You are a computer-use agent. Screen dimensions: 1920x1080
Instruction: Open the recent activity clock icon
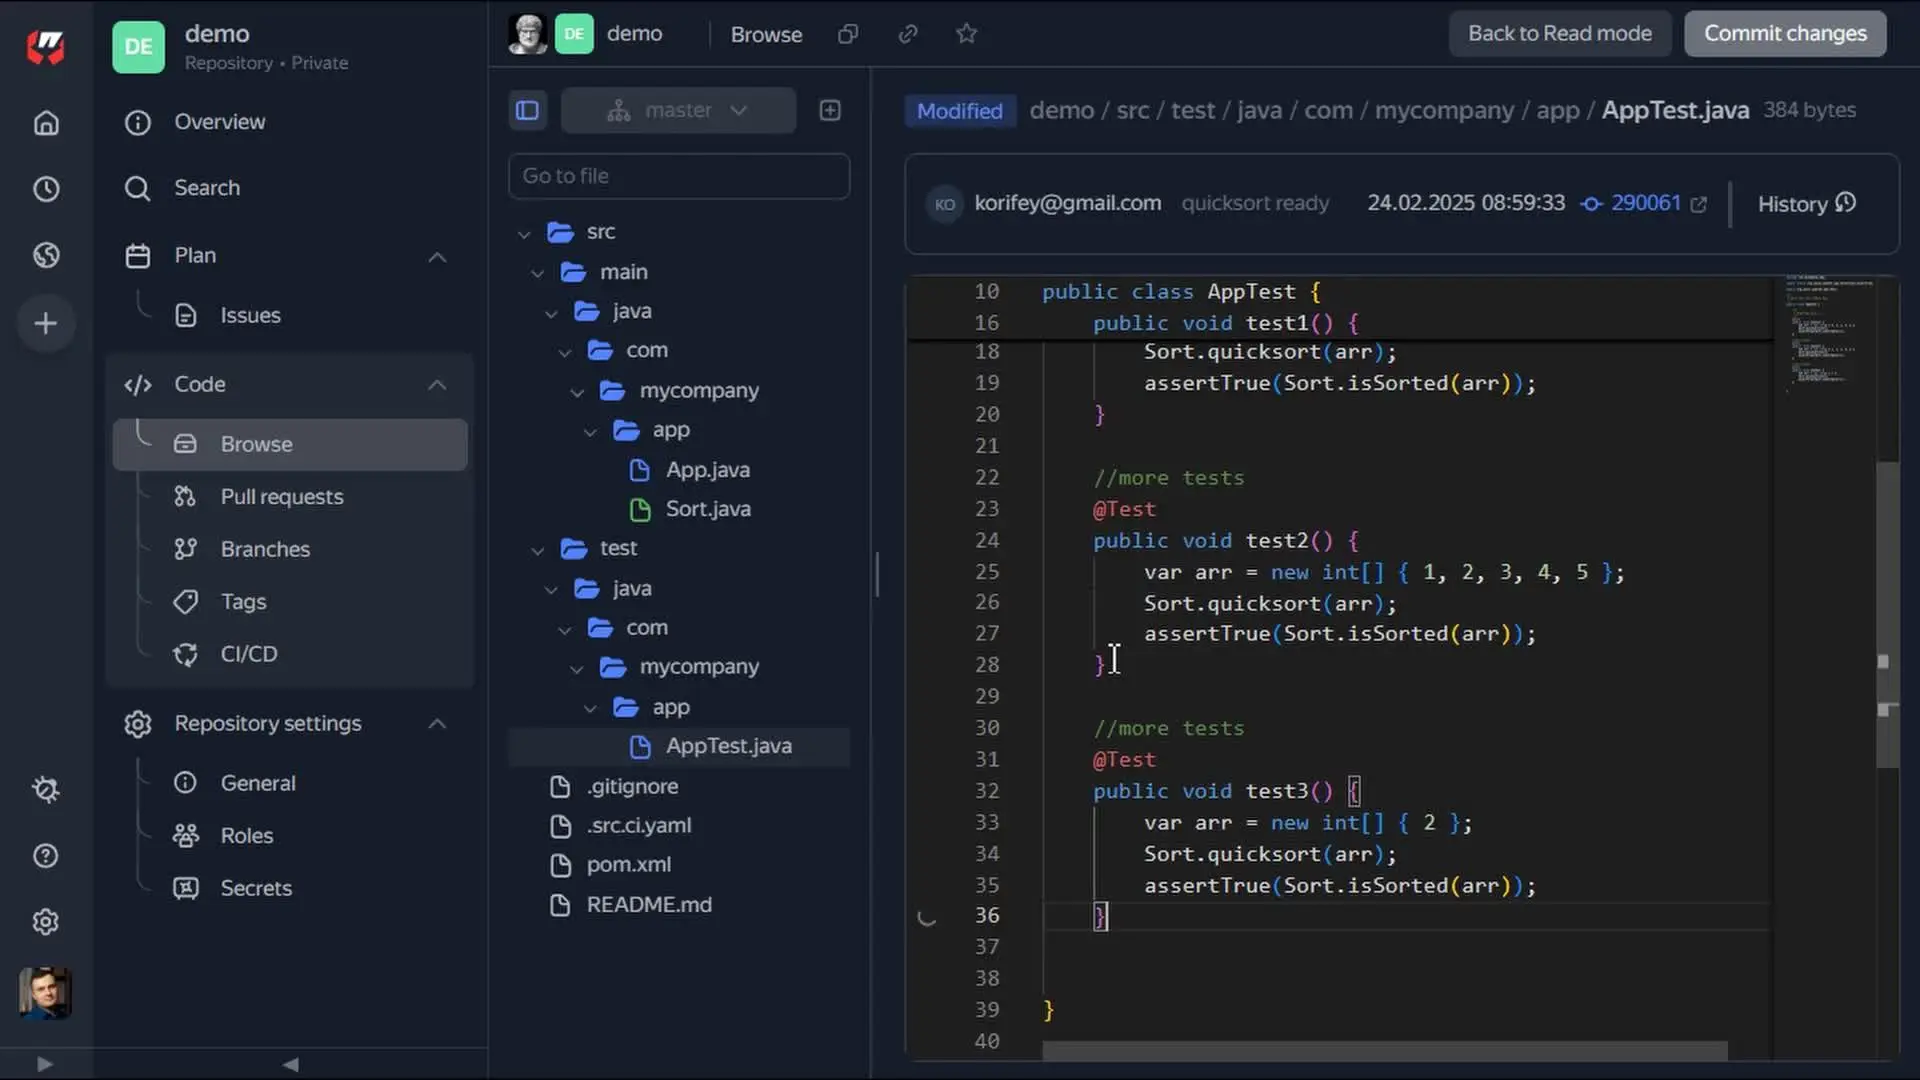point(46,189)
